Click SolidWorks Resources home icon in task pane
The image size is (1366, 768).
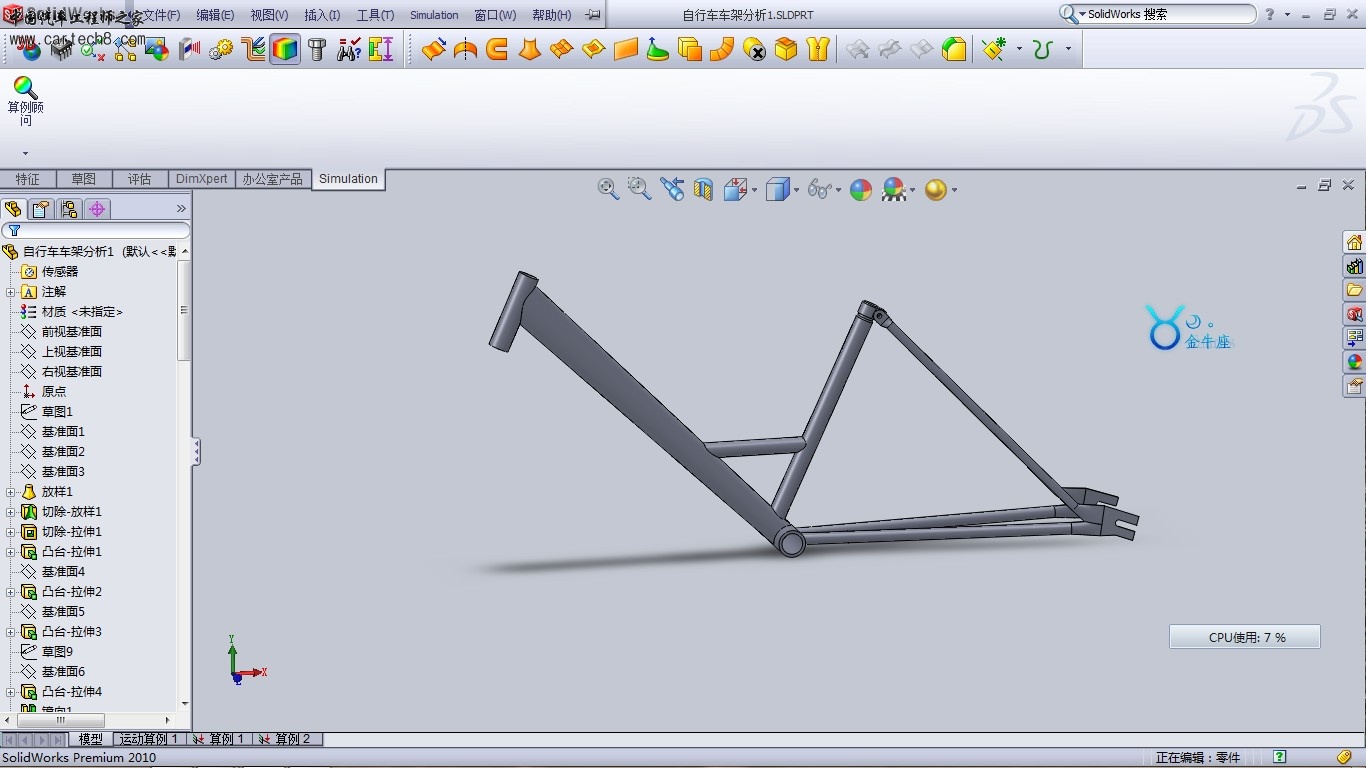pyautogui.click(x=1354, y=242)
